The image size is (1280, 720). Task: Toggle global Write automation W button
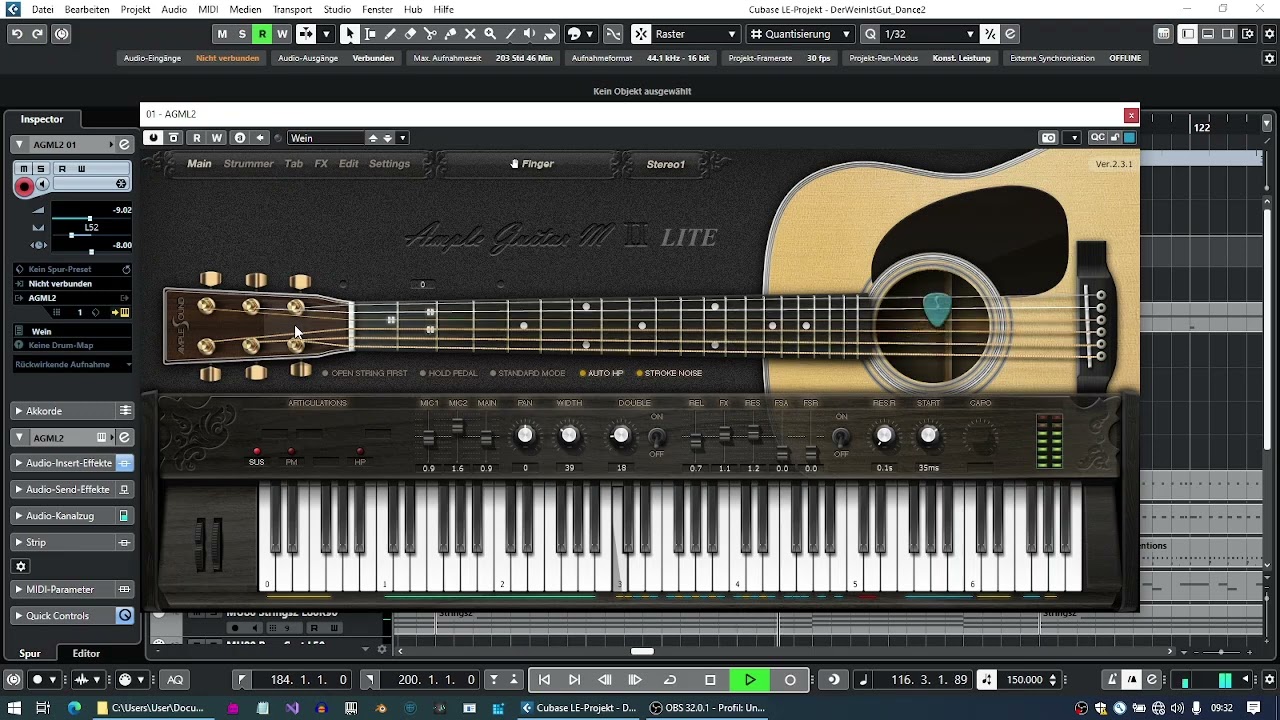282,34
